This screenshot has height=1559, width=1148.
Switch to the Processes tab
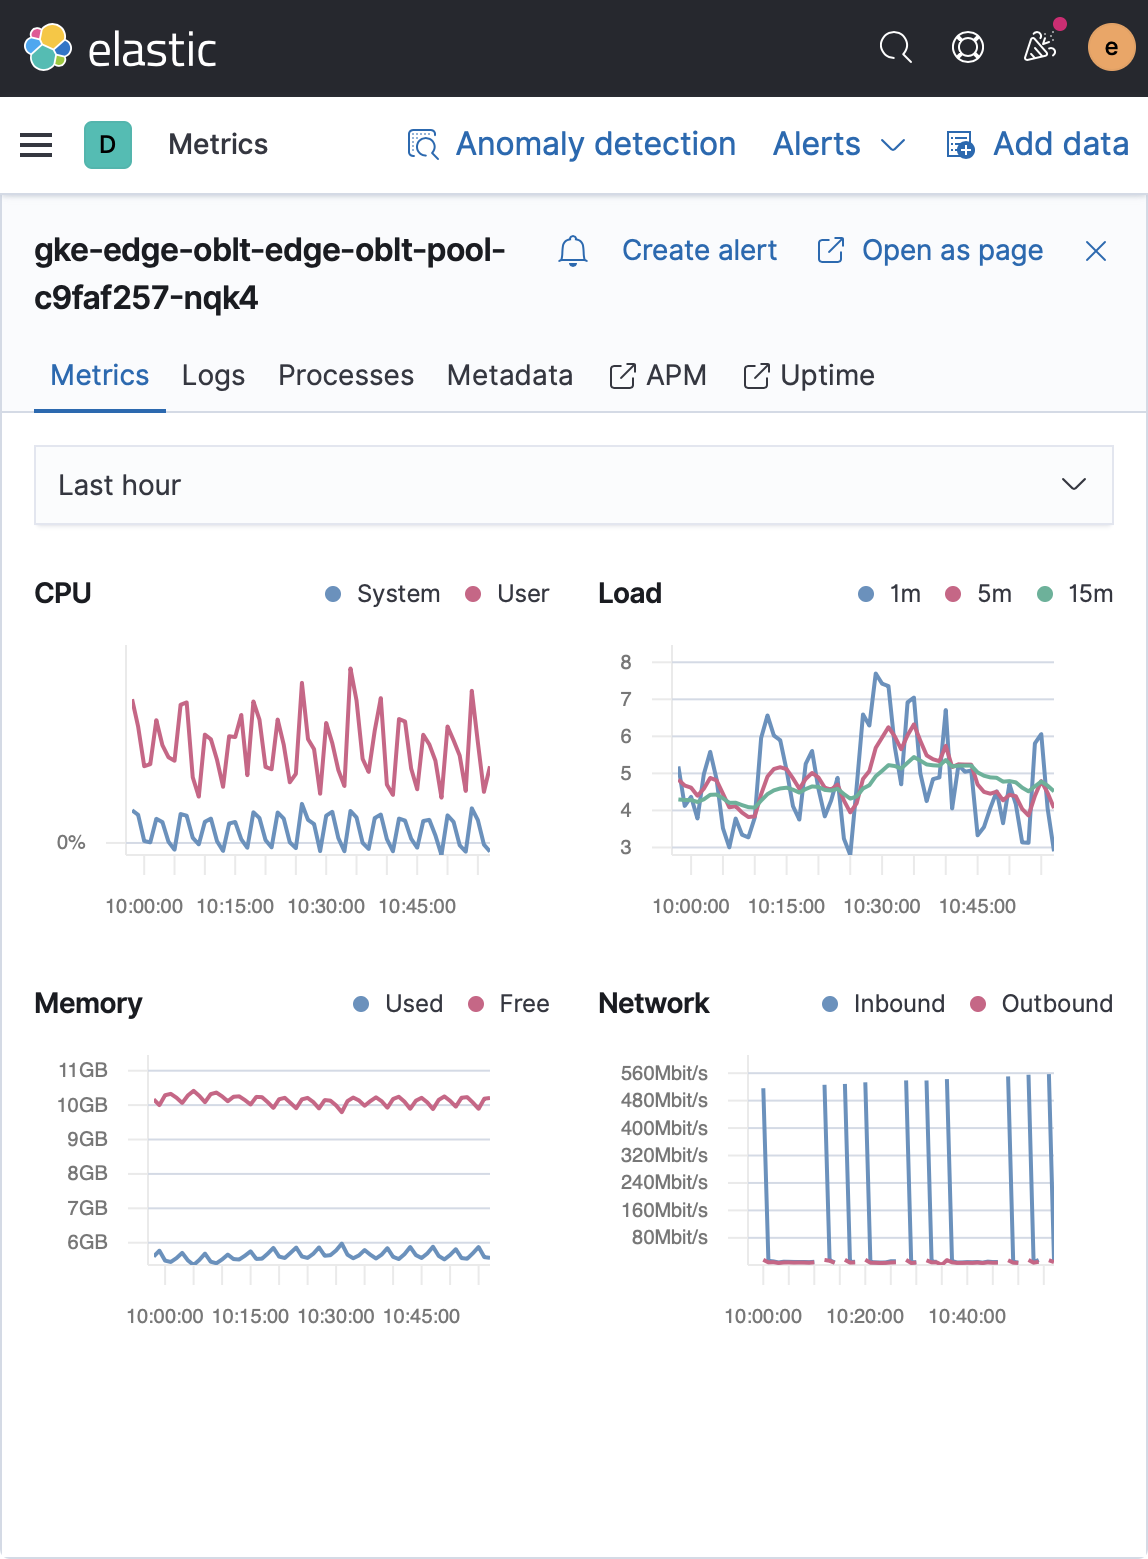346,376
